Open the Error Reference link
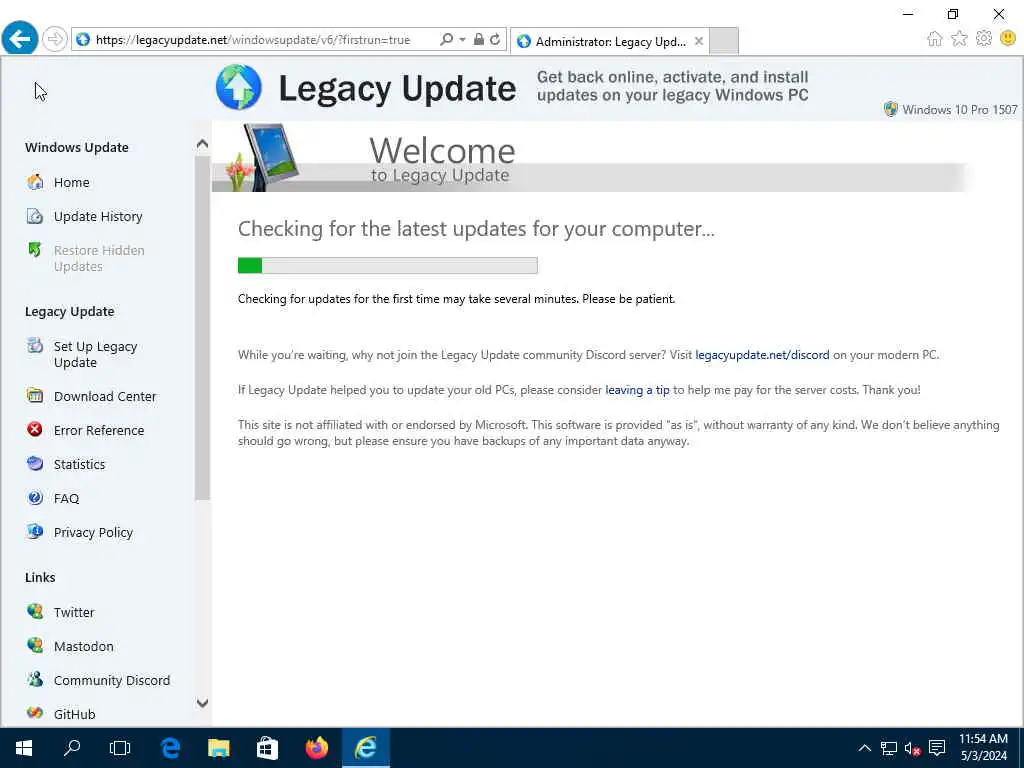 click(99, 430)
